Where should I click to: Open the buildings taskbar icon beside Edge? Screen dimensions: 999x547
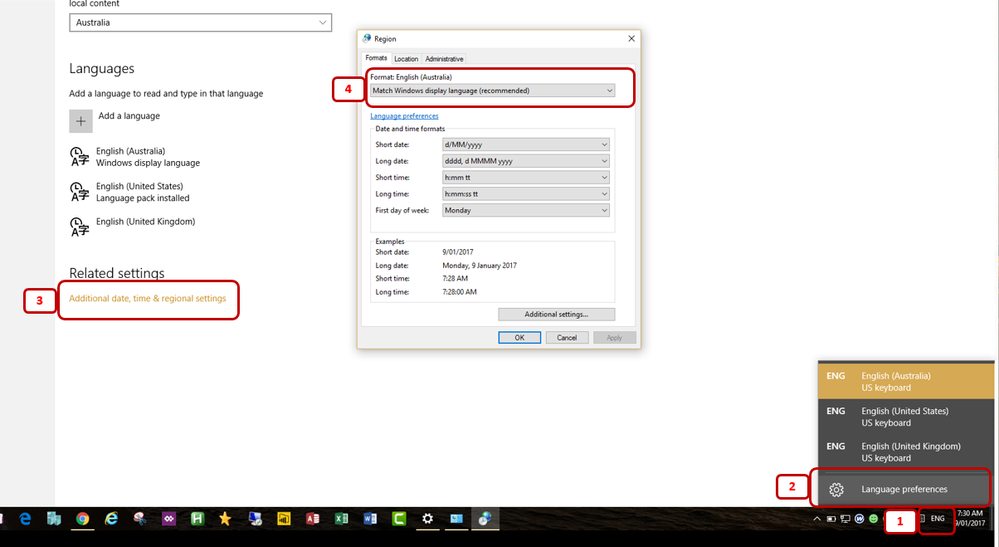[x=54, y=519]
